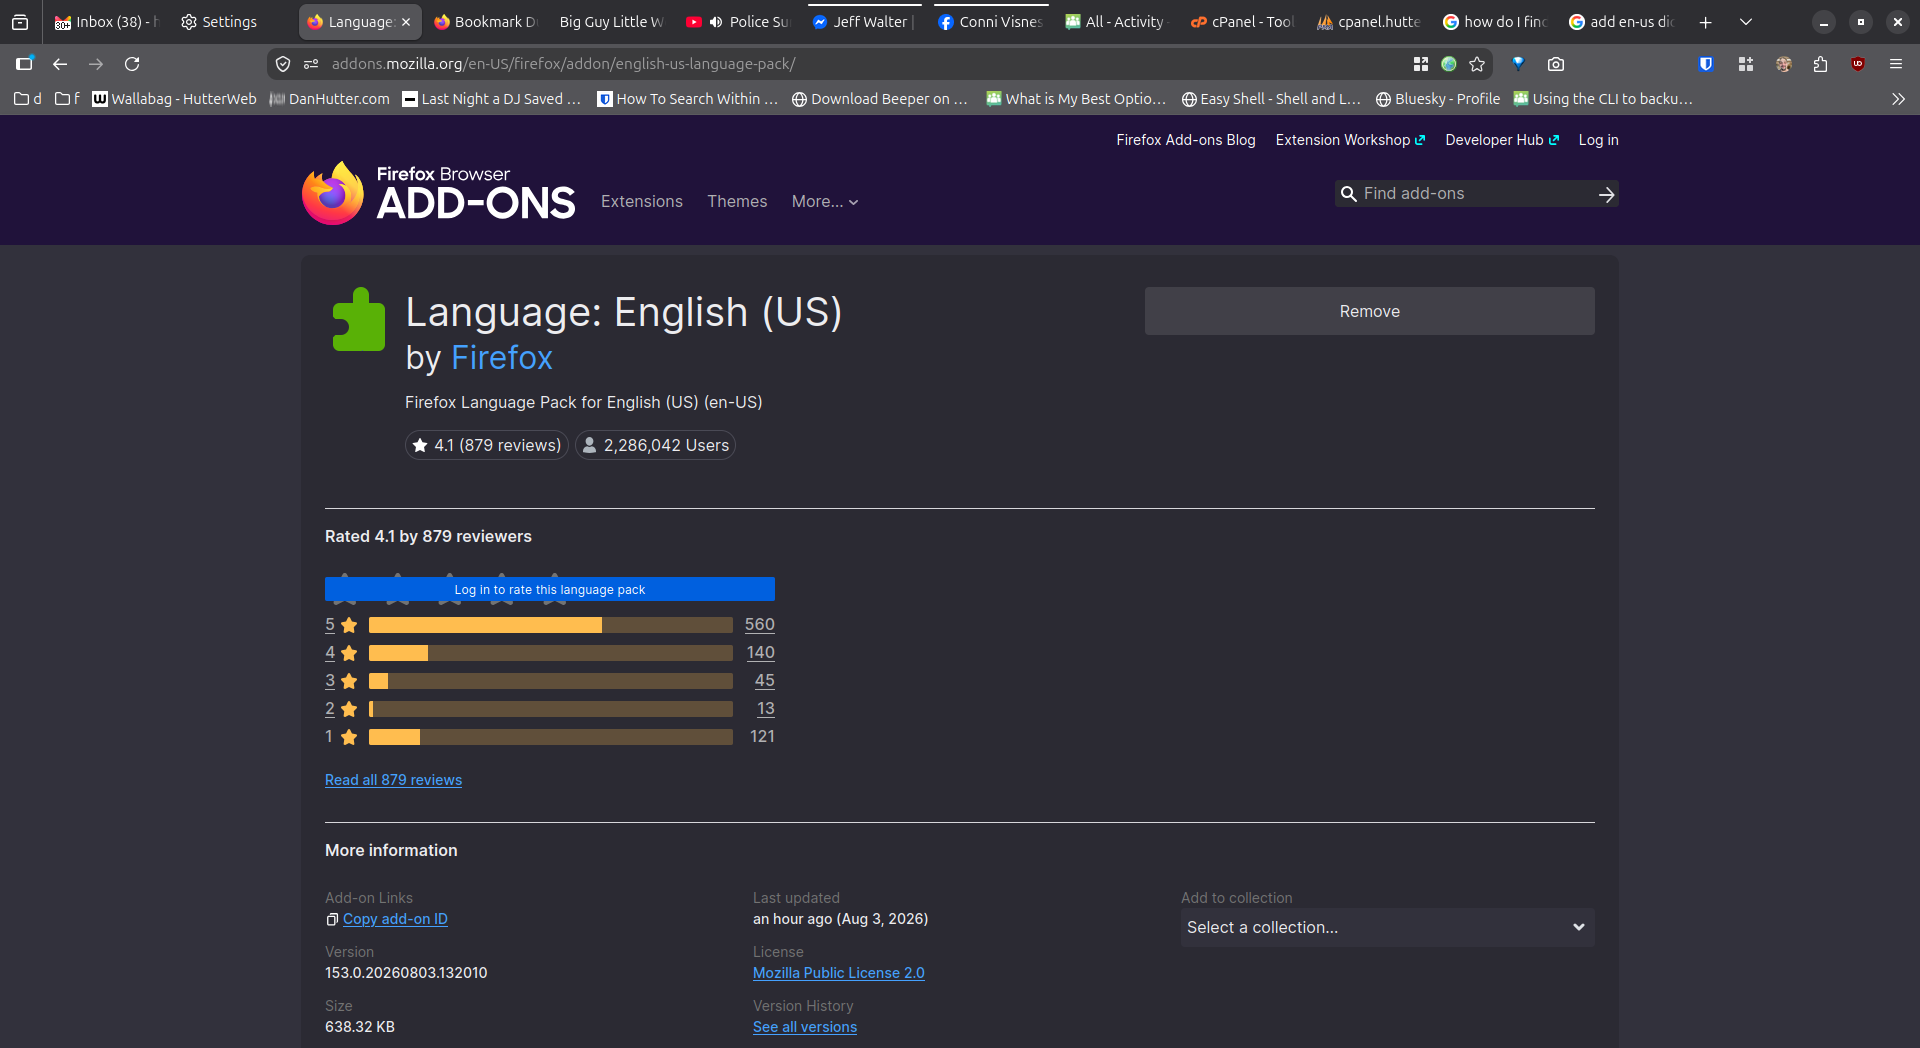Screen dimensions: 1920x1048
Task: Click the grid icon in the address bar
Action: pos(1421,64)
